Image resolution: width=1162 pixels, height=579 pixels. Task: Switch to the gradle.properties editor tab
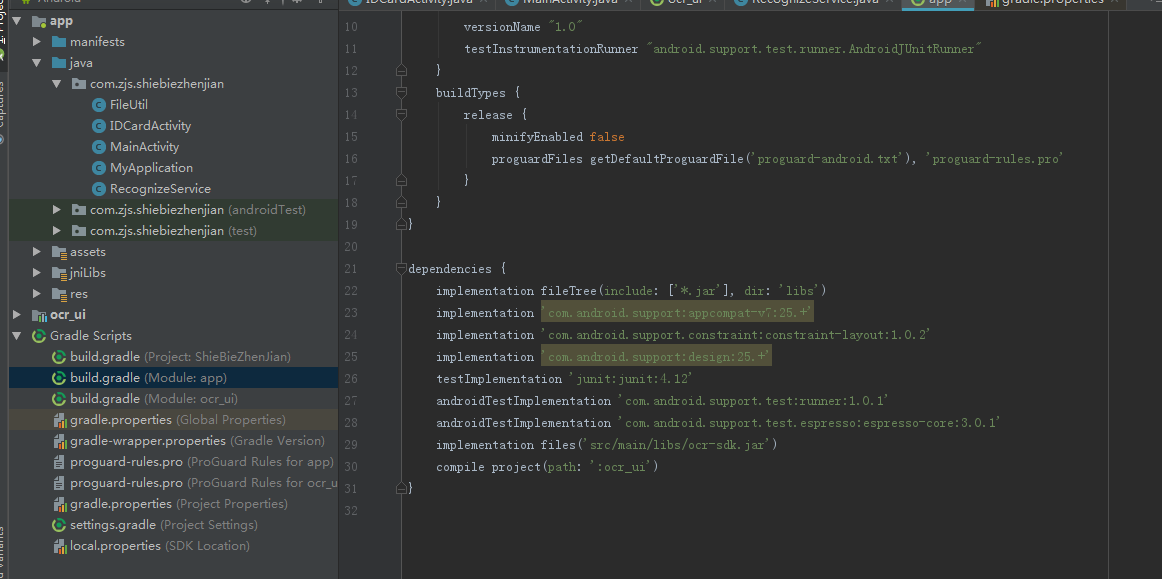(1053, 2)
